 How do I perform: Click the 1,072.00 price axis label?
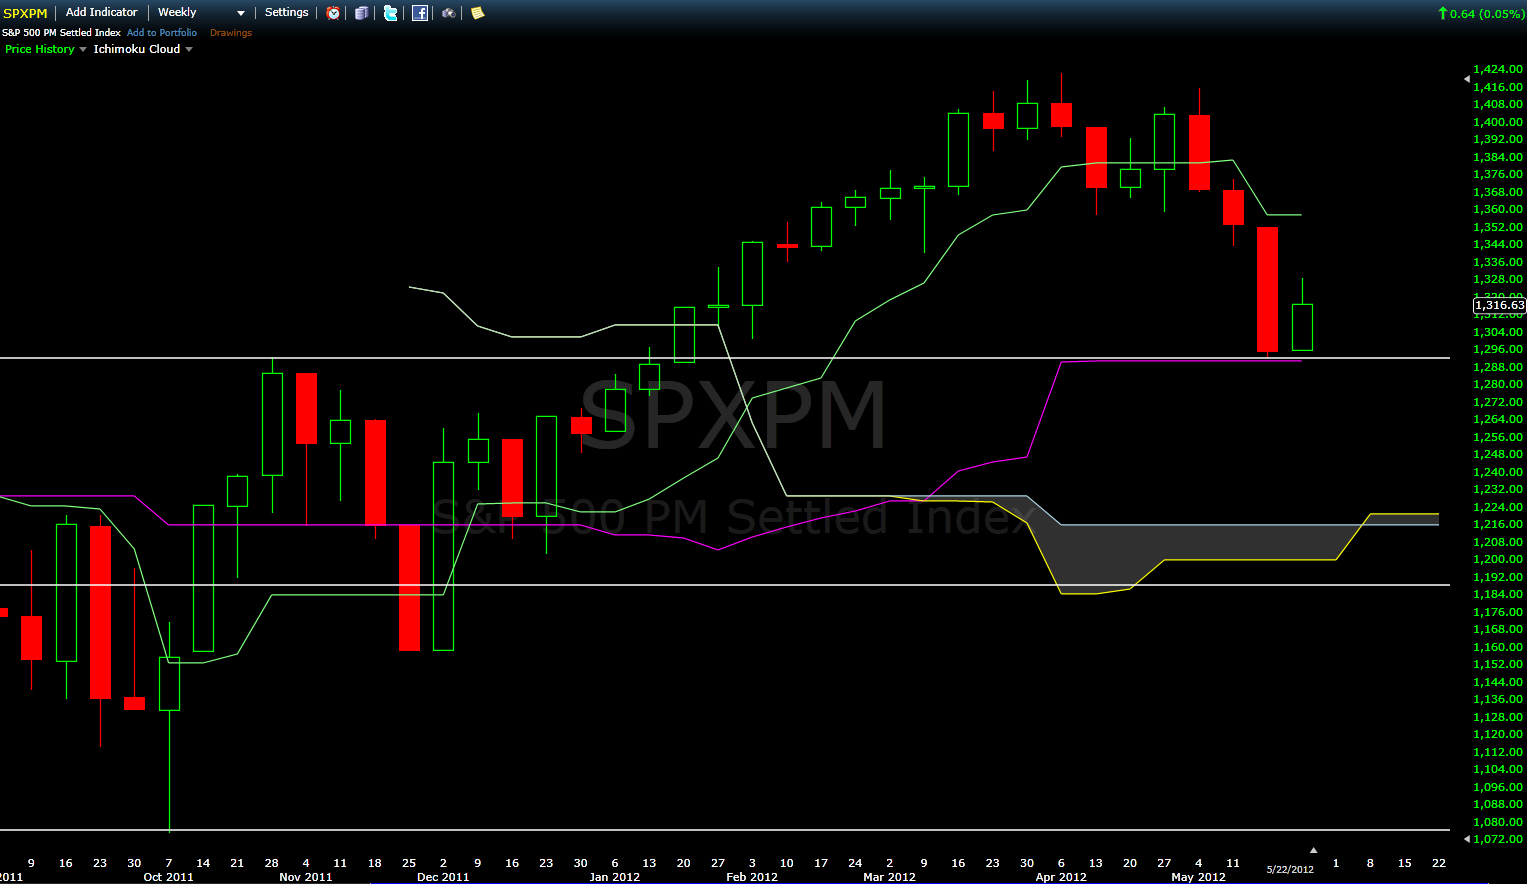tap(1498, 839)
